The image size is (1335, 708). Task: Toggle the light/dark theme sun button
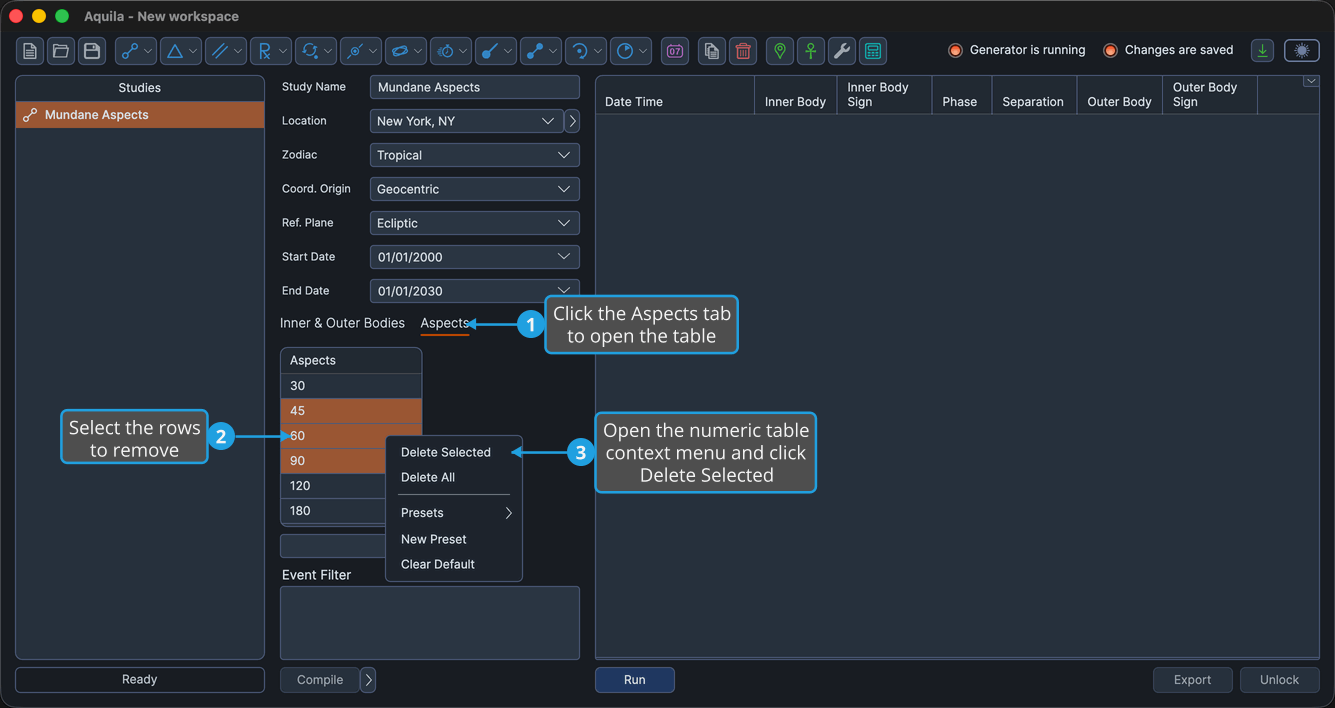pyautogui.click(x=1302, y=51)
